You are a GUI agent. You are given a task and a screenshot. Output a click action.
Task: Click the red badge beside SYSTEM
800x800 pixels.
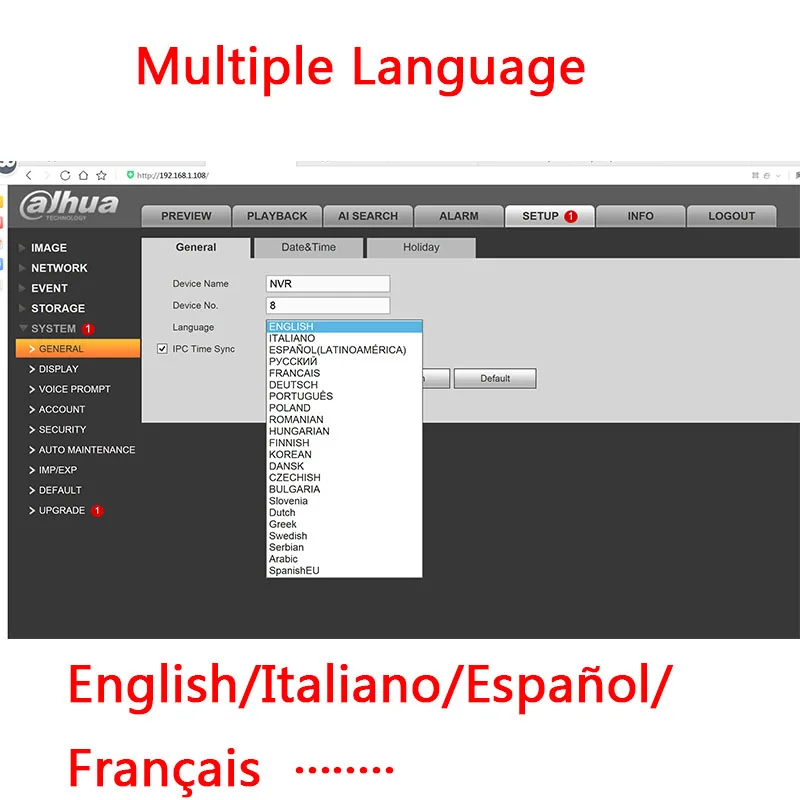pos(88,329)
